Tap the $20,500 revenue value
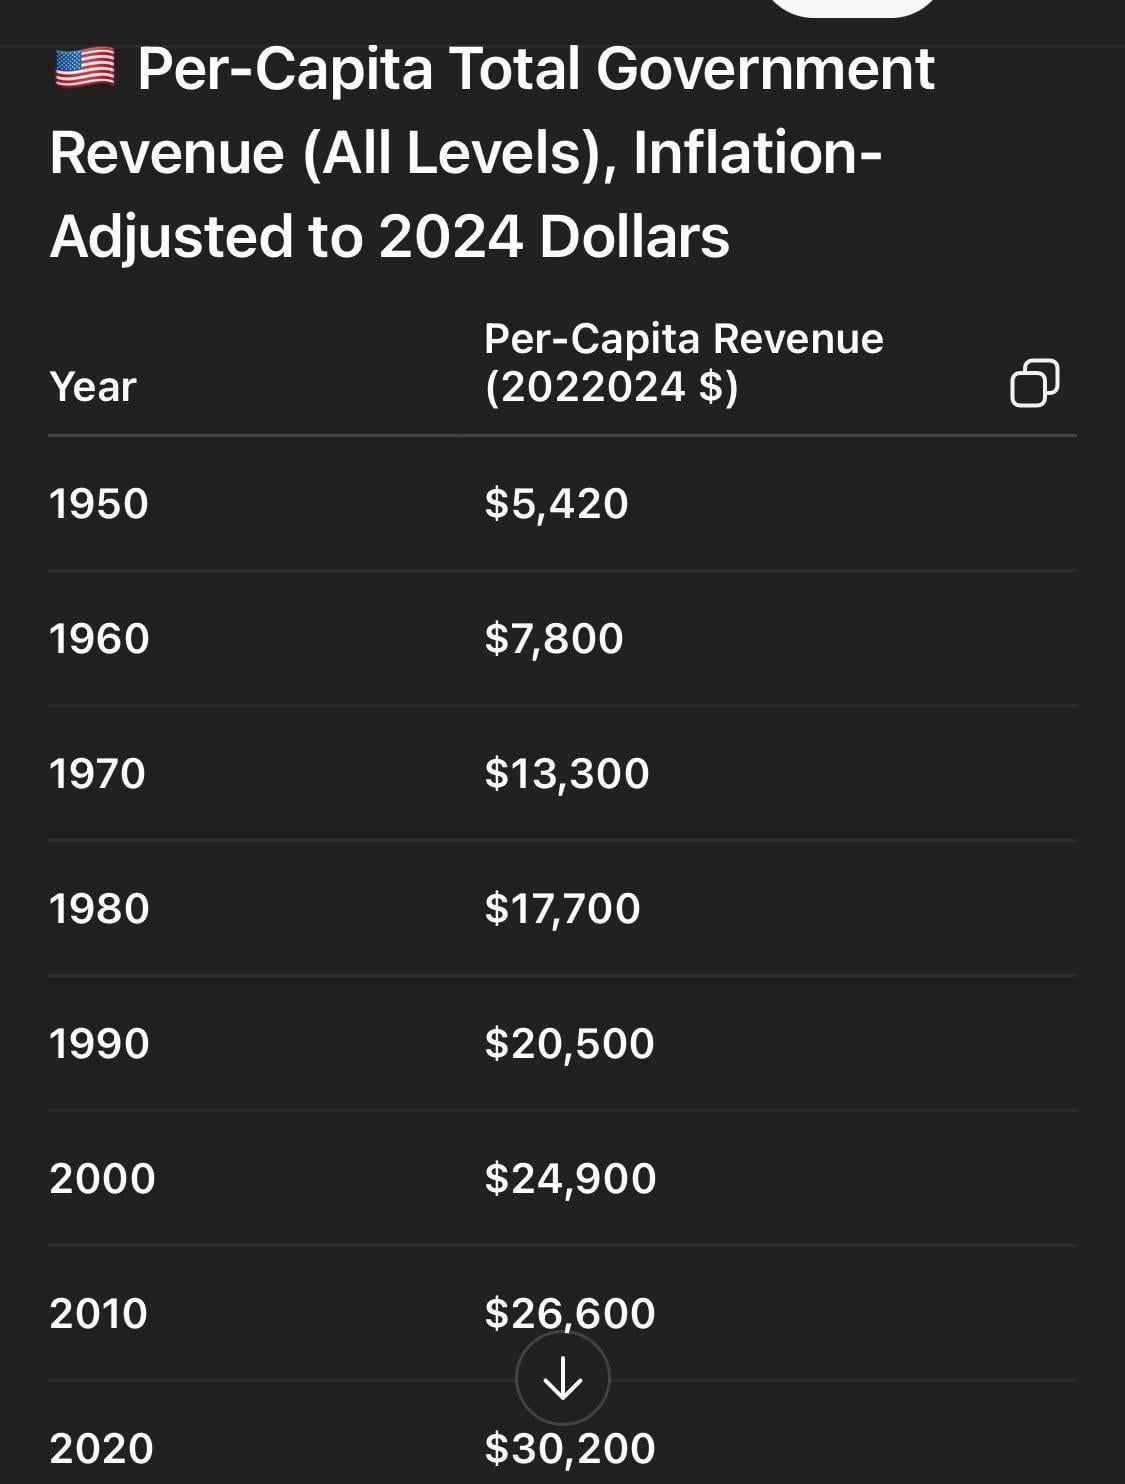1125x1484 pixels. tap(570, 1043)
